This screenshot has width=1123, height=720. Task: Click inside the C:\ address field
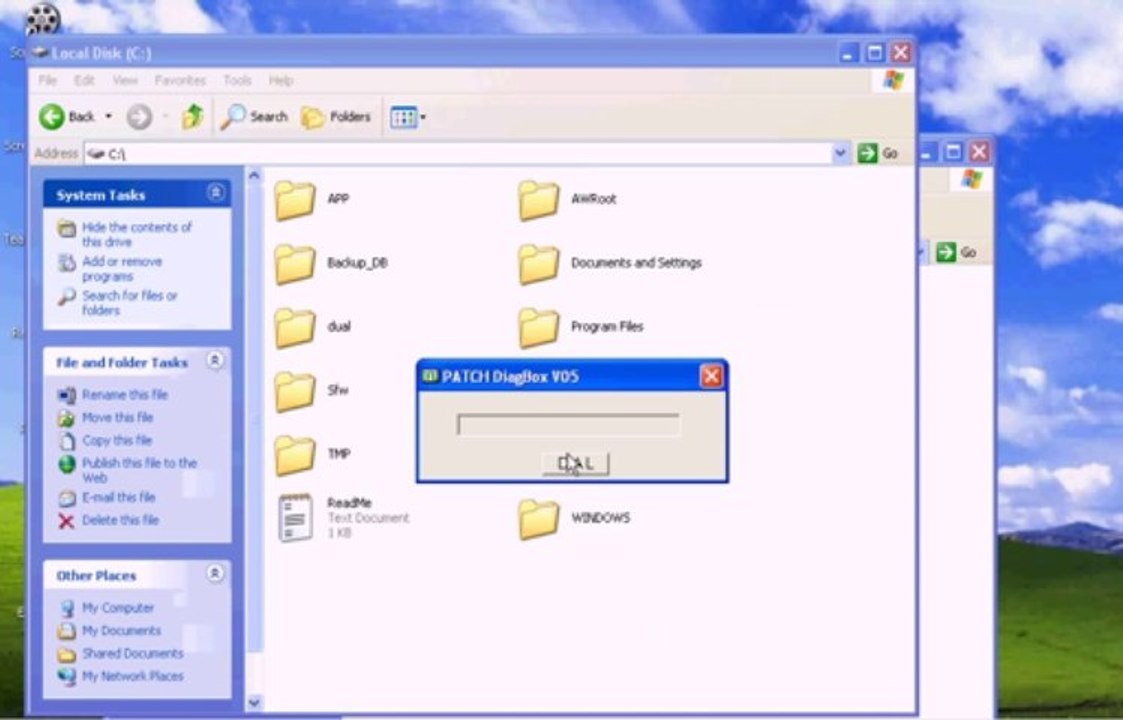(458, 153)
